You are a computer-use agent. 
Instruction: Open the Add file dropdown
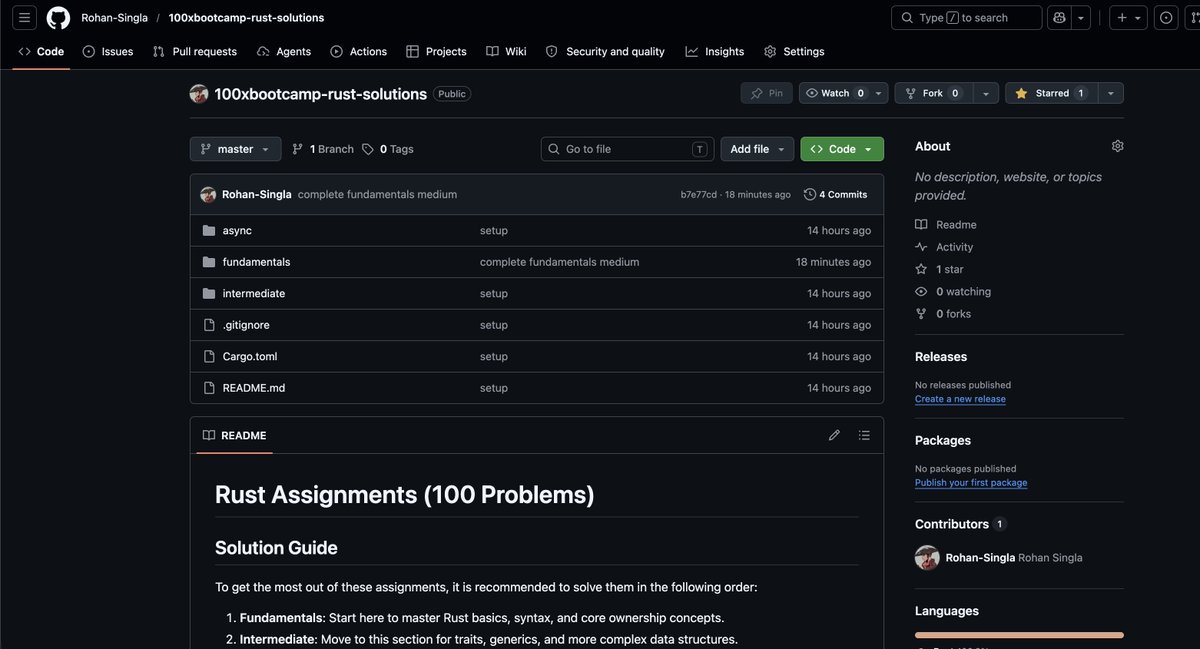(x=756, y=149)
